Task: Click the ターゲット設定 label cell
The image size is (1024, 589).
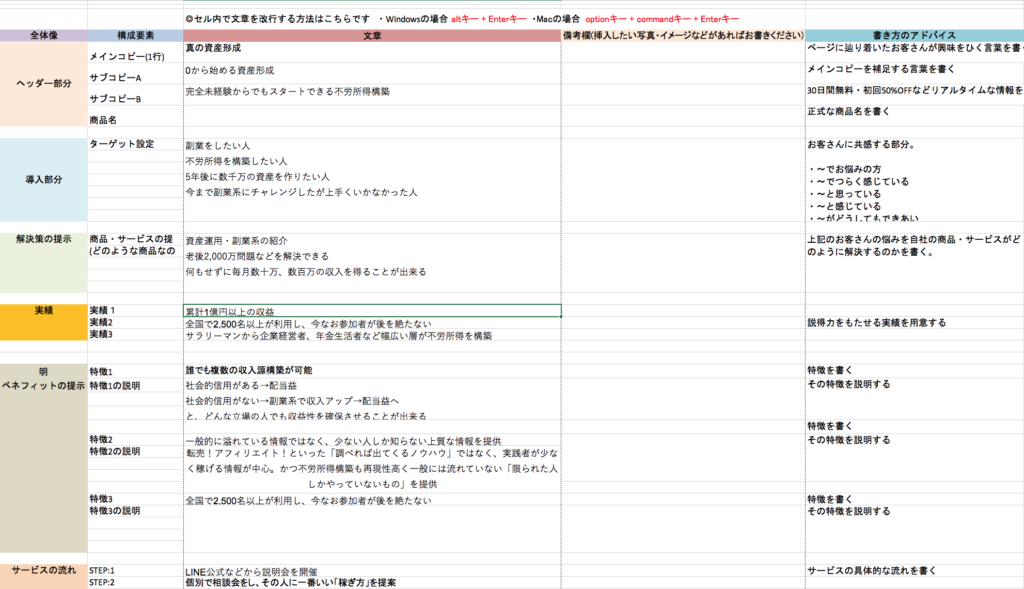Action: click(x=135, y=144)
